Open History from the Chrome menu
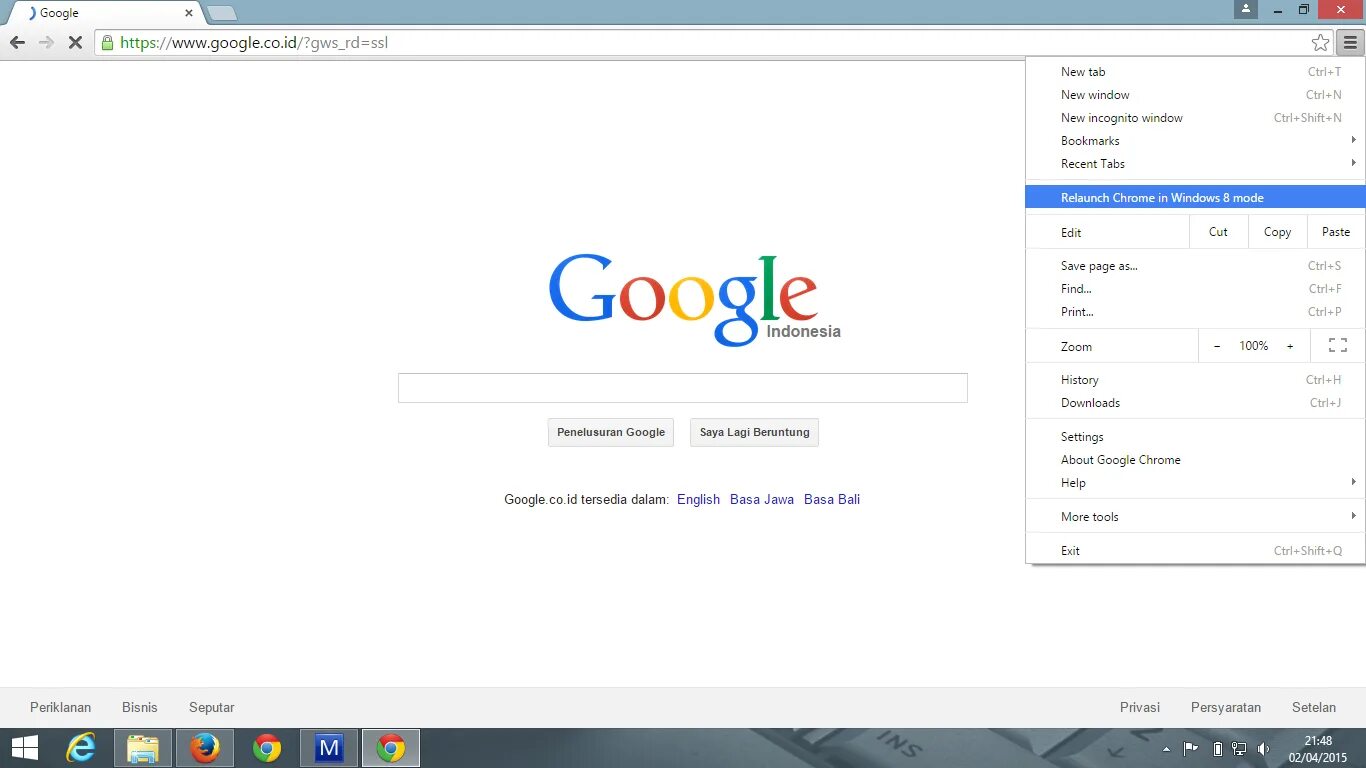The height and width of the screenshot is (768, 1366). click(1196, 380)
